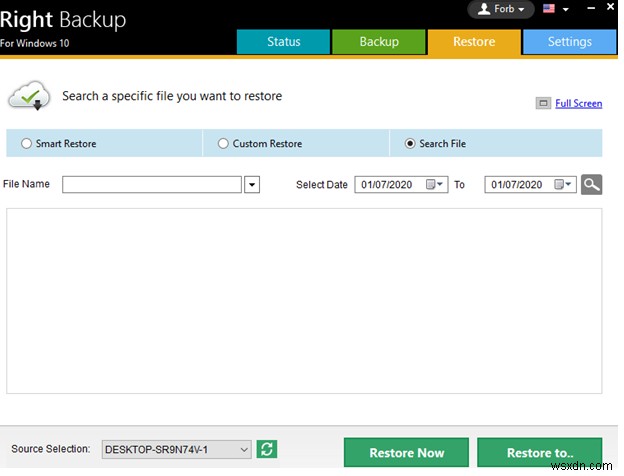Open the end date calendar picker

pos(563,184)
